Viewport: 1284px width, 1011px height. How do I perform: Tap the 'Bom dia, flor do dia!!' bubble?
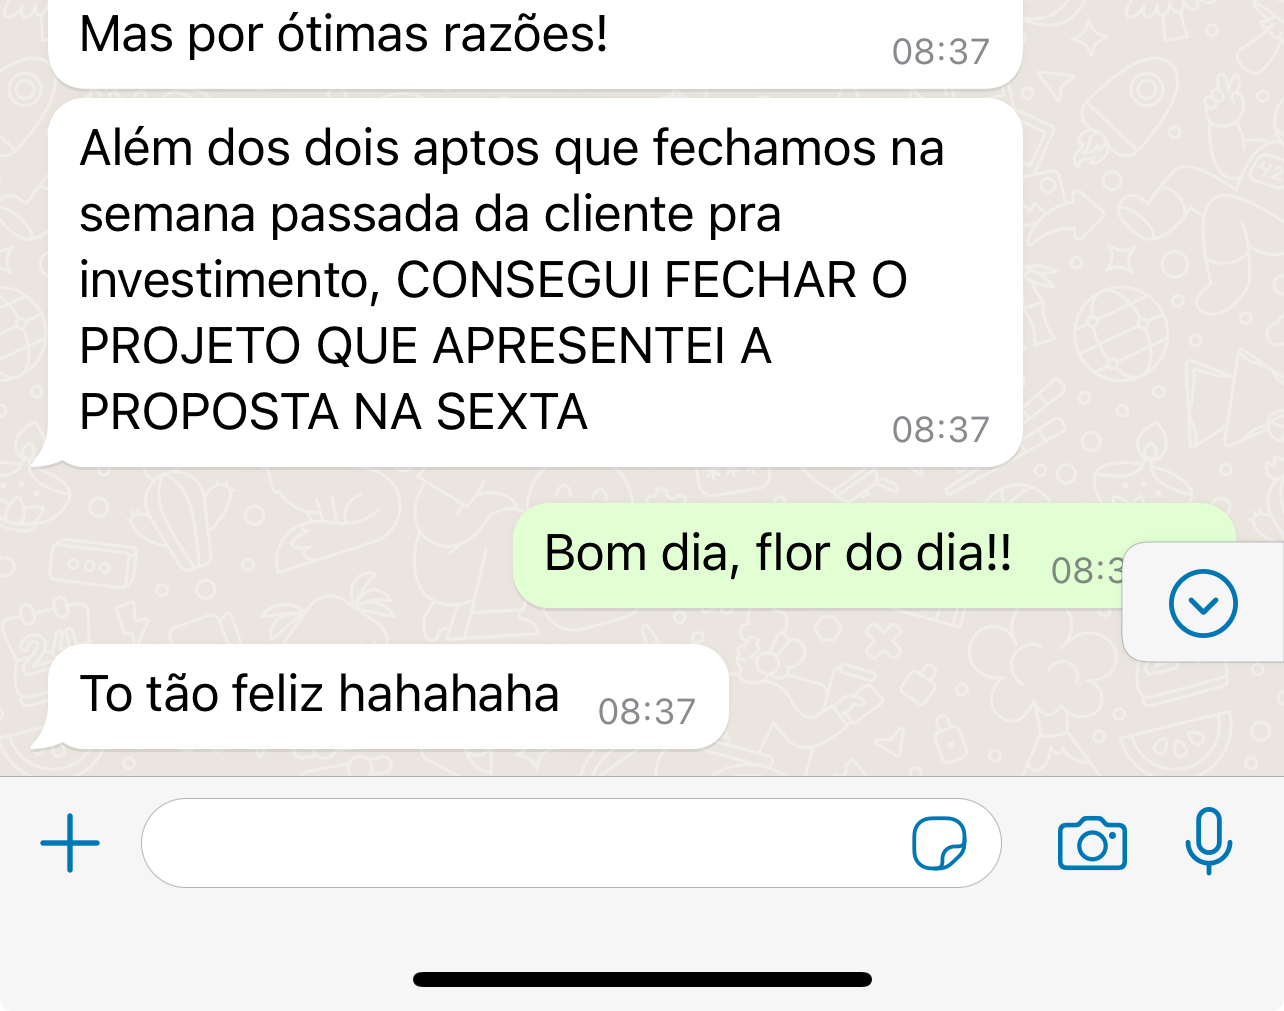pyautogui.click(x=874, y=555)
